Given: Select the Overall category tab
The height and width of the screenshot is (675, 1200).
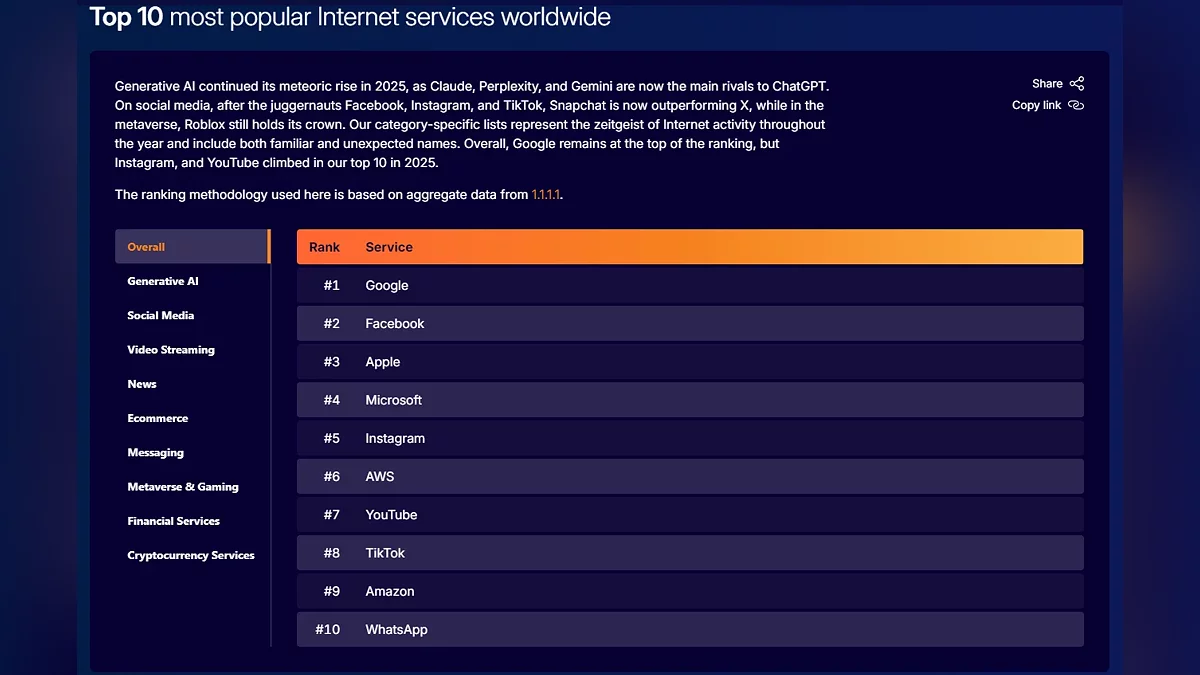Looking at the screenshot, I should click(x=146, y=247).
